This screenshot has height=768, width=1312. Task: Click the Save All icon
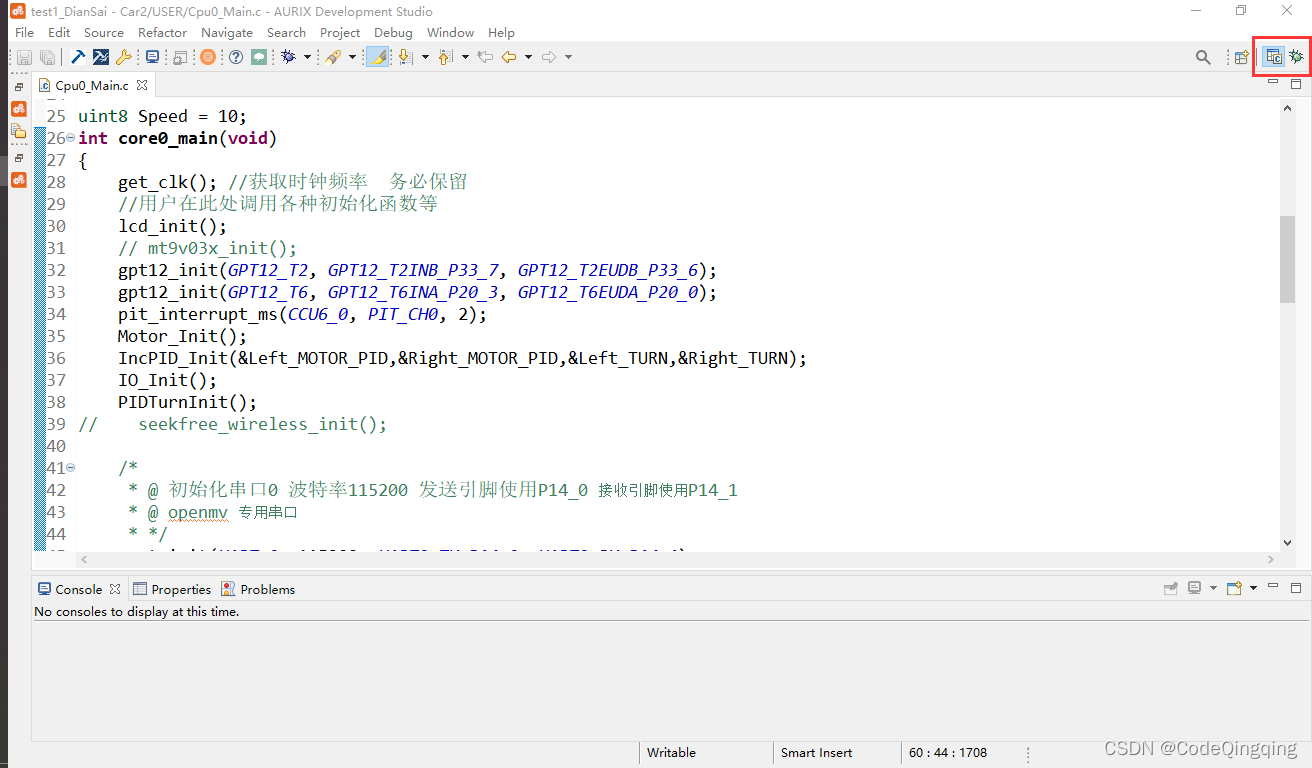[x=46, y=58]
